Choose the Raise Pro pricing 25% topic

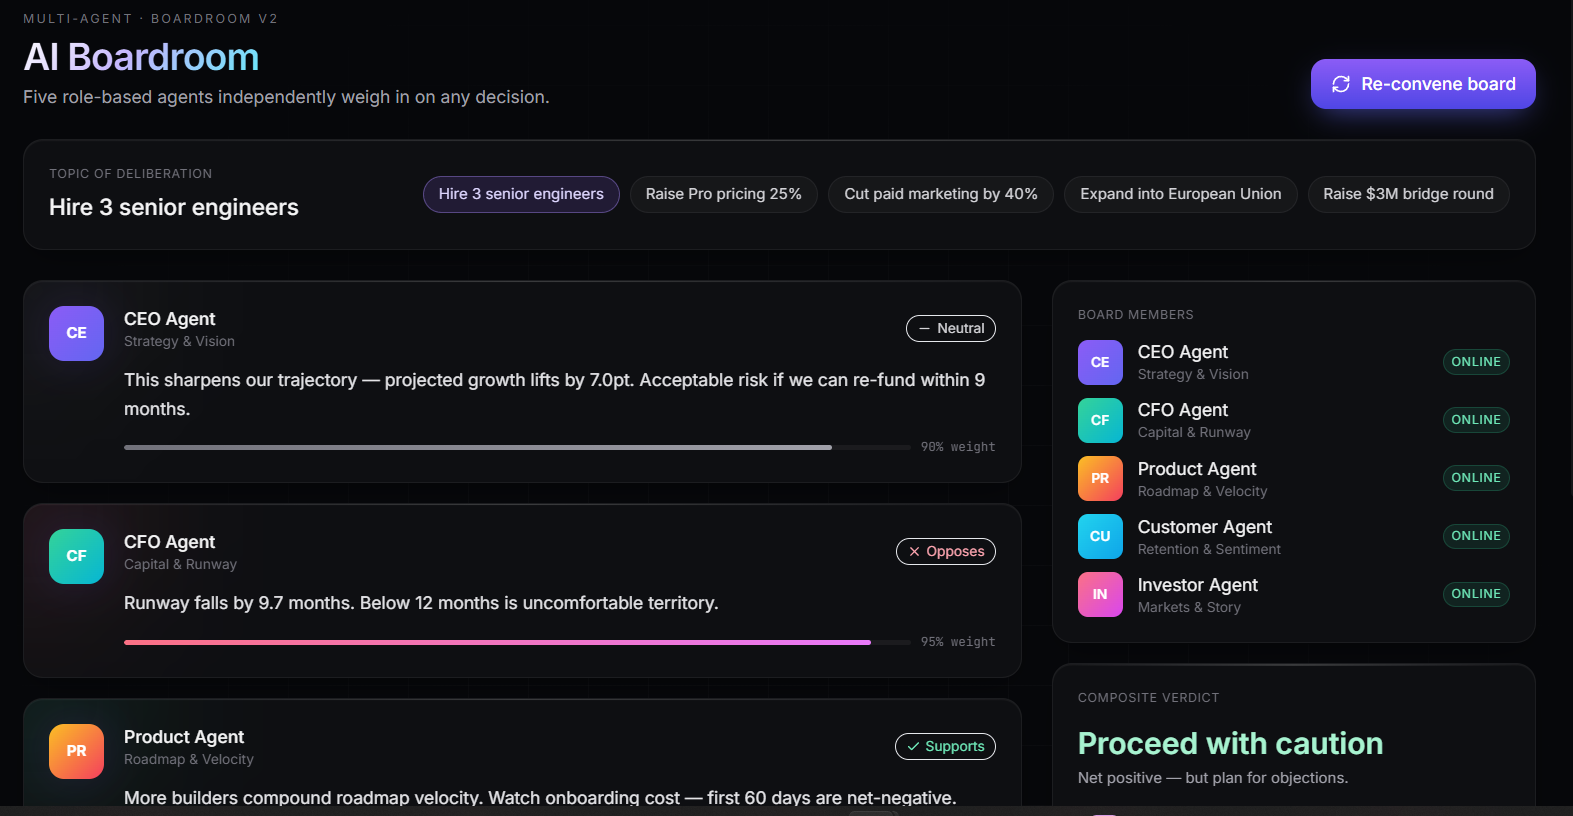pyautogui.click(x=724, y=194)
